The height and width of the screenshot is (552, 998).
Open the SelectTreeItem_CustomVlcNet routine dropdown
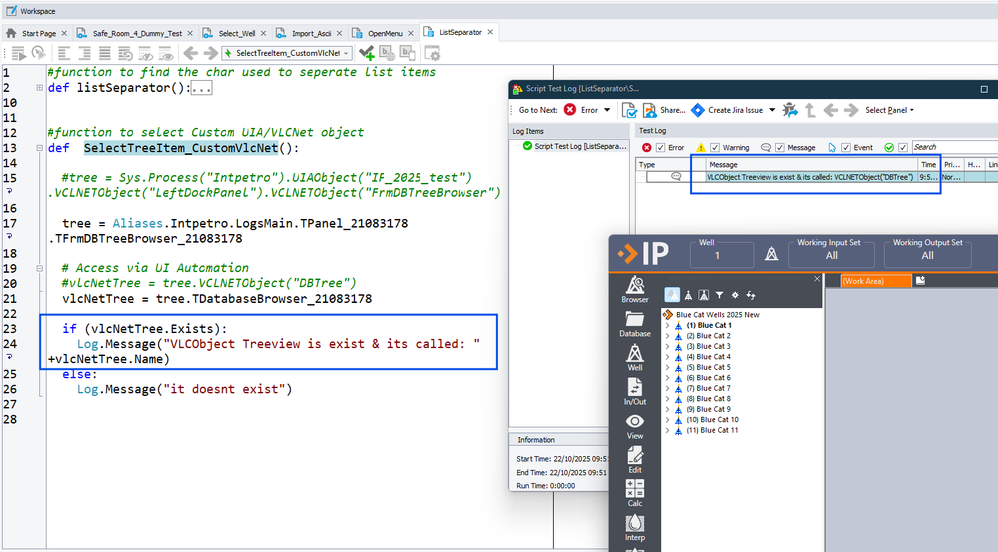346,53
